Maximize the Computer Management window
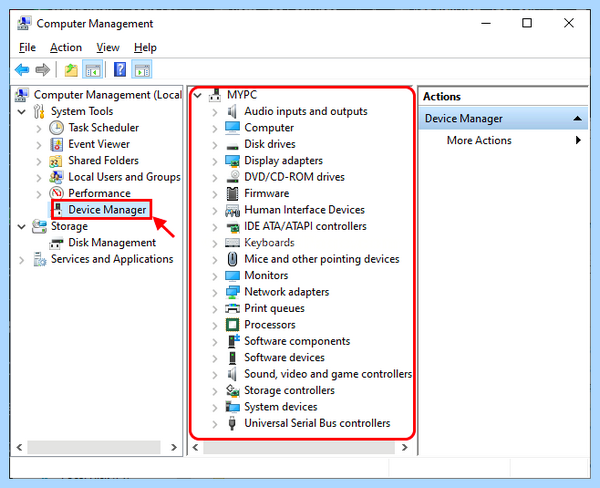The image size is (600, 488). click(527, 23)
